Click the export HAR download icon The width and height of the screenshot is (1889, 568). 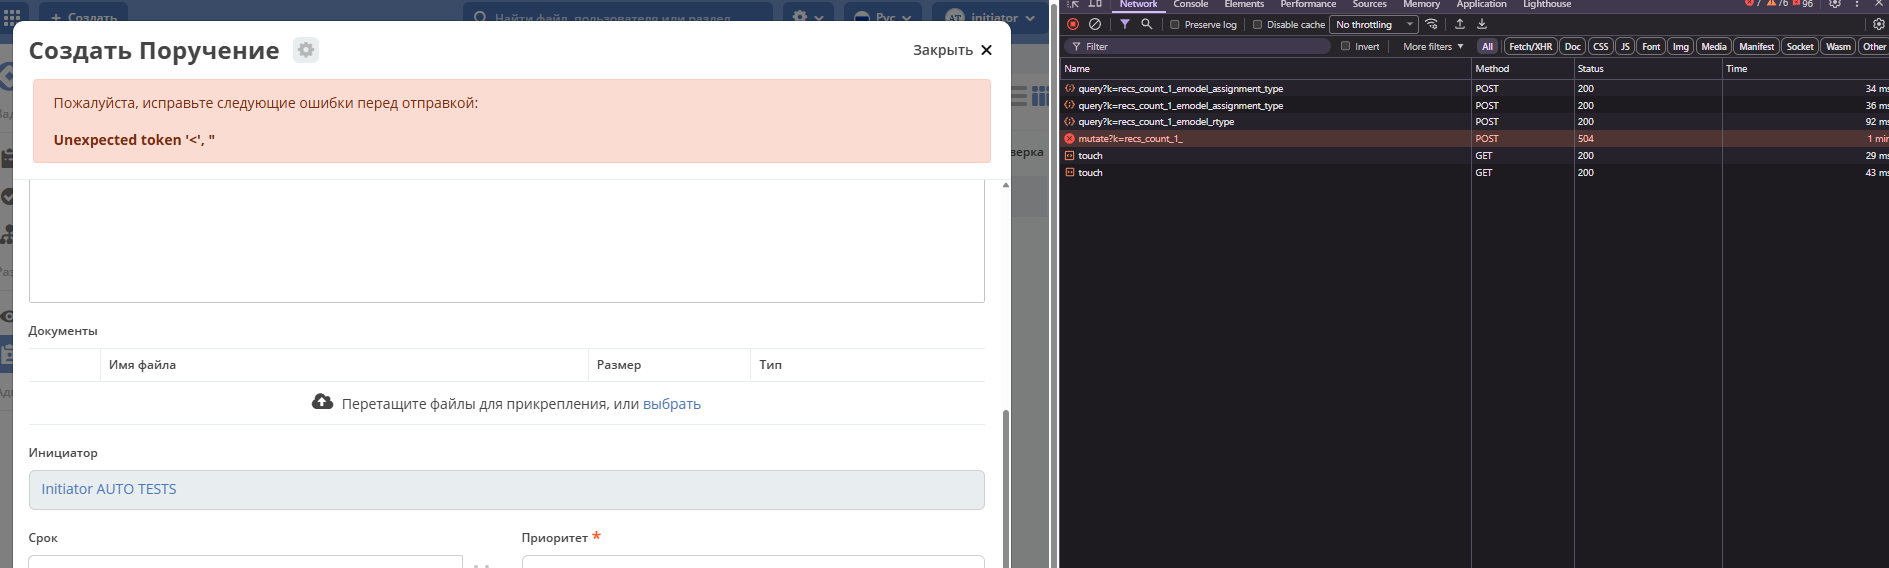point(1482,24)
